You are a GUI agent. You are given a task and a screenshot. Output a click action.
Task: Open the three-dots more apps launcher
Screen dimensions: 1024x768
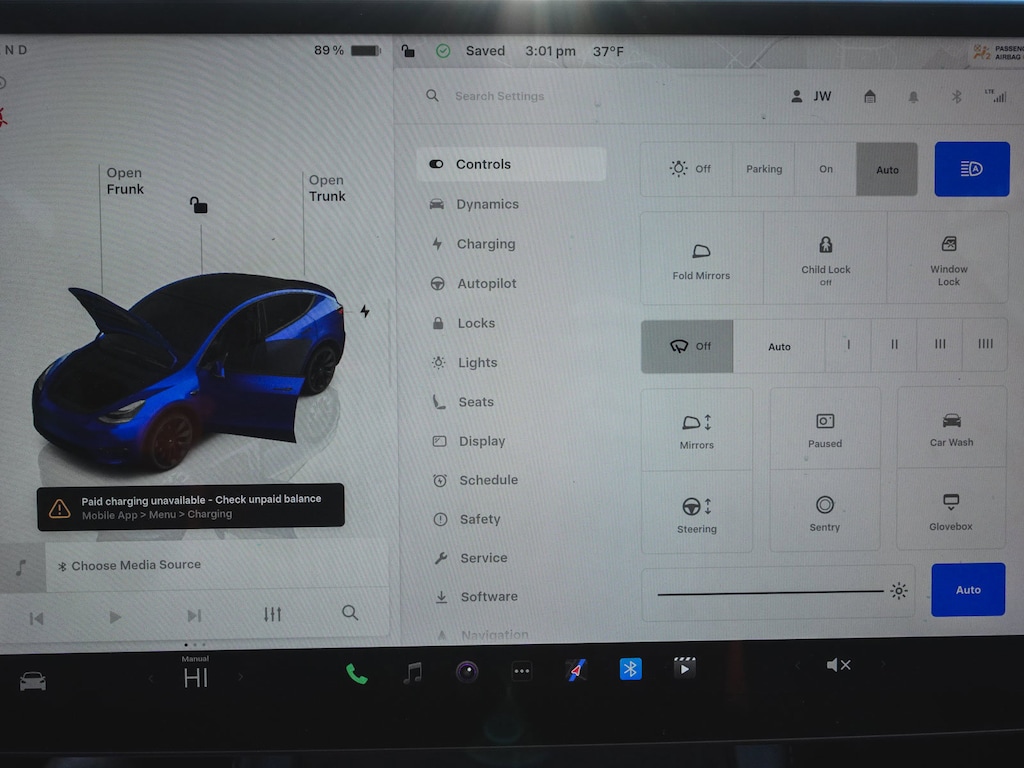tap(521, 672)
